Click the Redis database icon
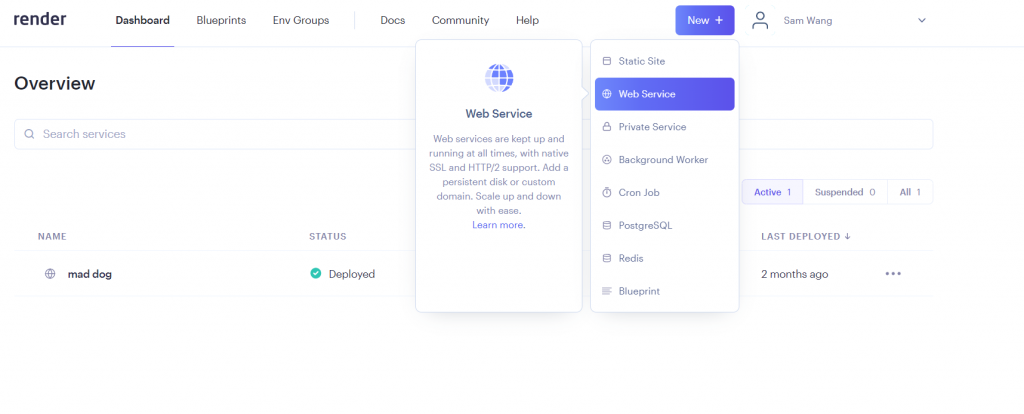The height and width of the screenshot is (414, 1024). [607, 258]
